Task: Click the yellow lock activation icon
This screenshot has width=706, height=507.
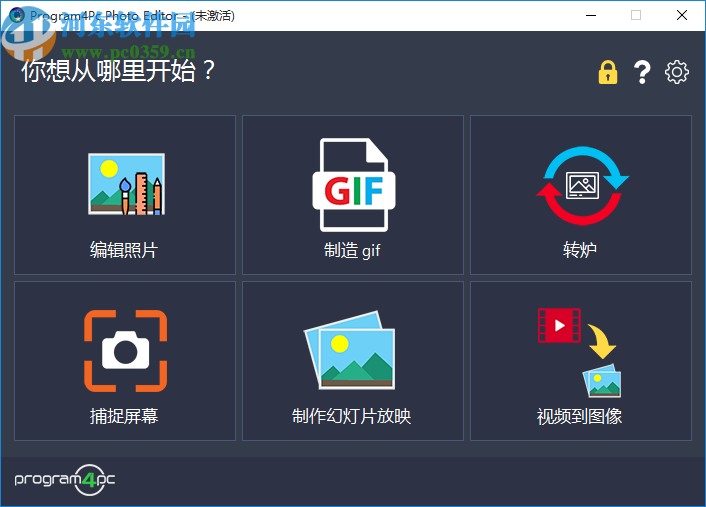Action: click(608, 72)
